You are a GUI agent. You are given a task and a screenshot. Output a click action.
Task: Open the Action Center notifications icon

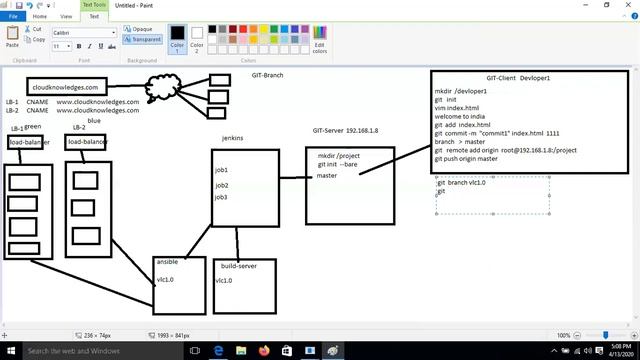tap(599, 351)
